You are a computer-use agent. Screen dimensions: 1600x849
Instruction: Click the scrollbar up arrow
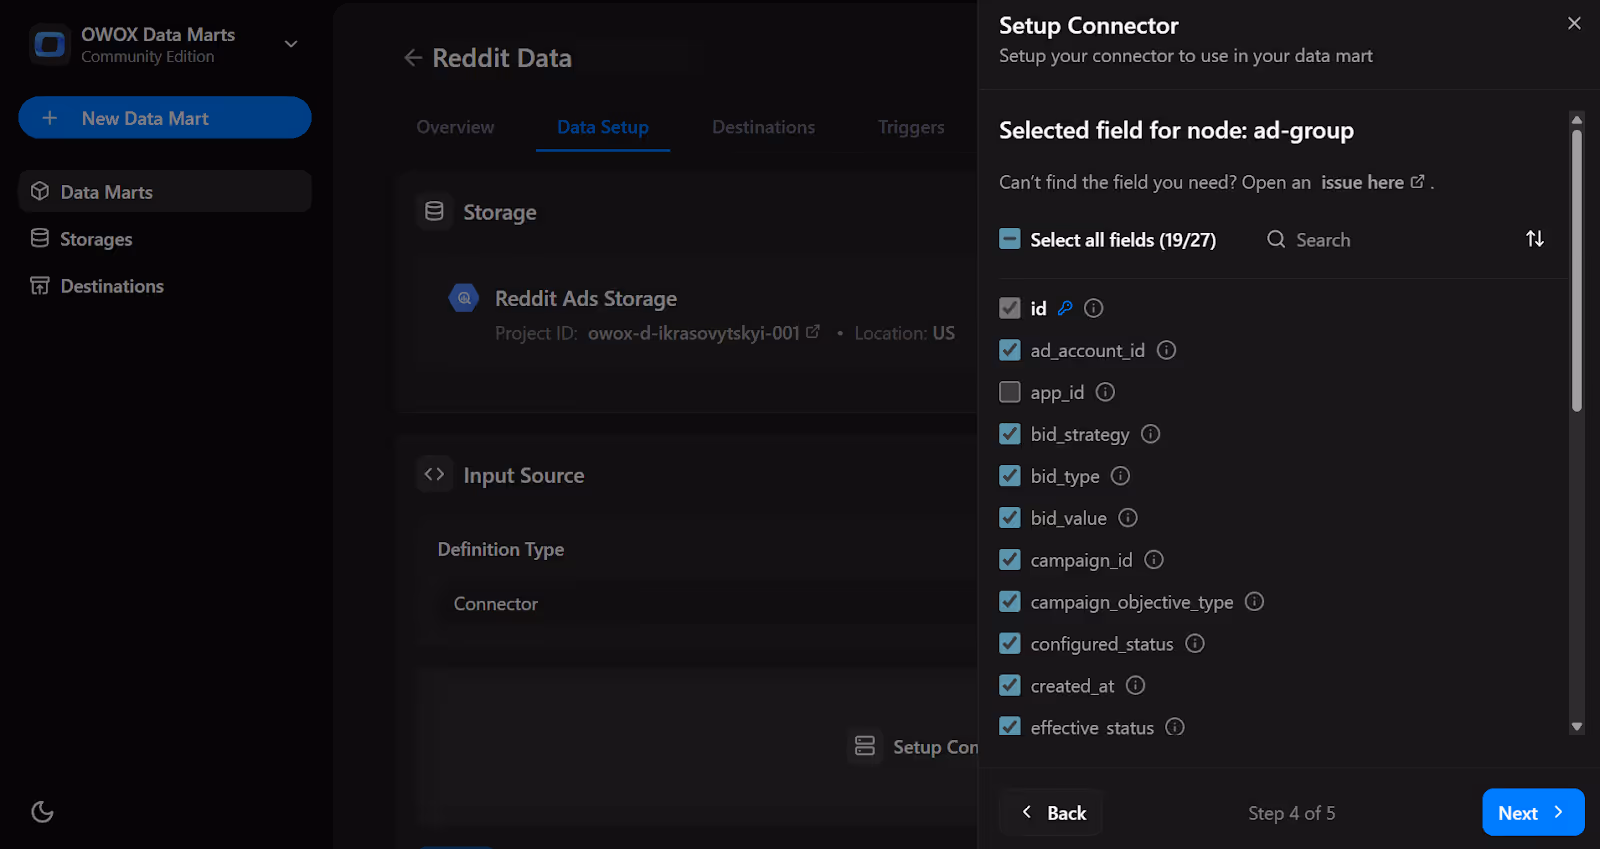point(1577,119)
